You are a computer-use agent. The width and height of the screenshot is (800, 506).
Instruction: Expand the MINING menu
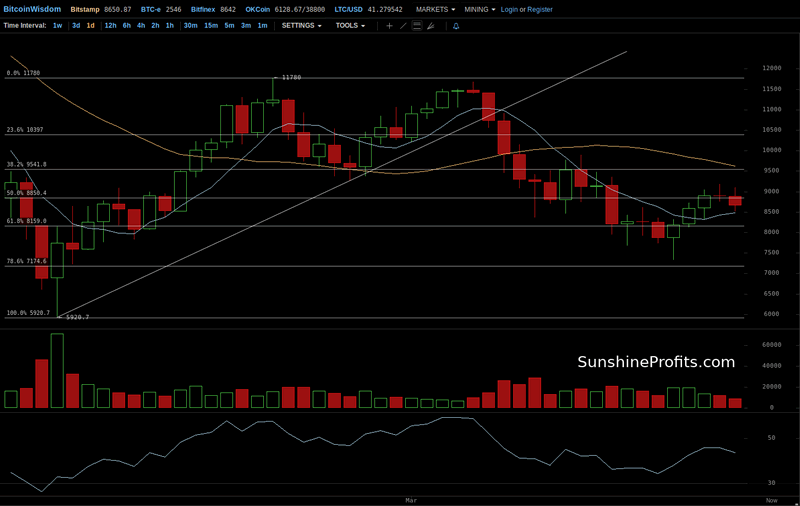479,9
